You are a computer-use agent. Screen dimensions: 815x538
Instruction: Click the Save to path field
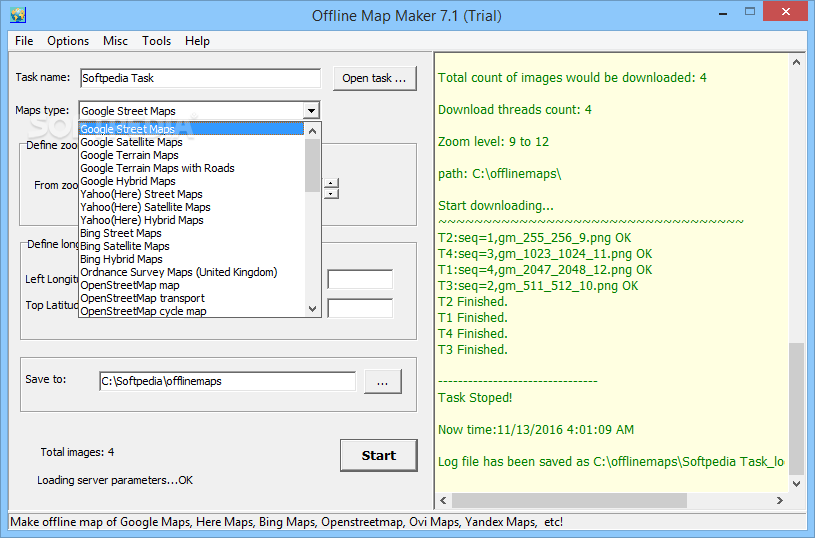tap(227, 381)
